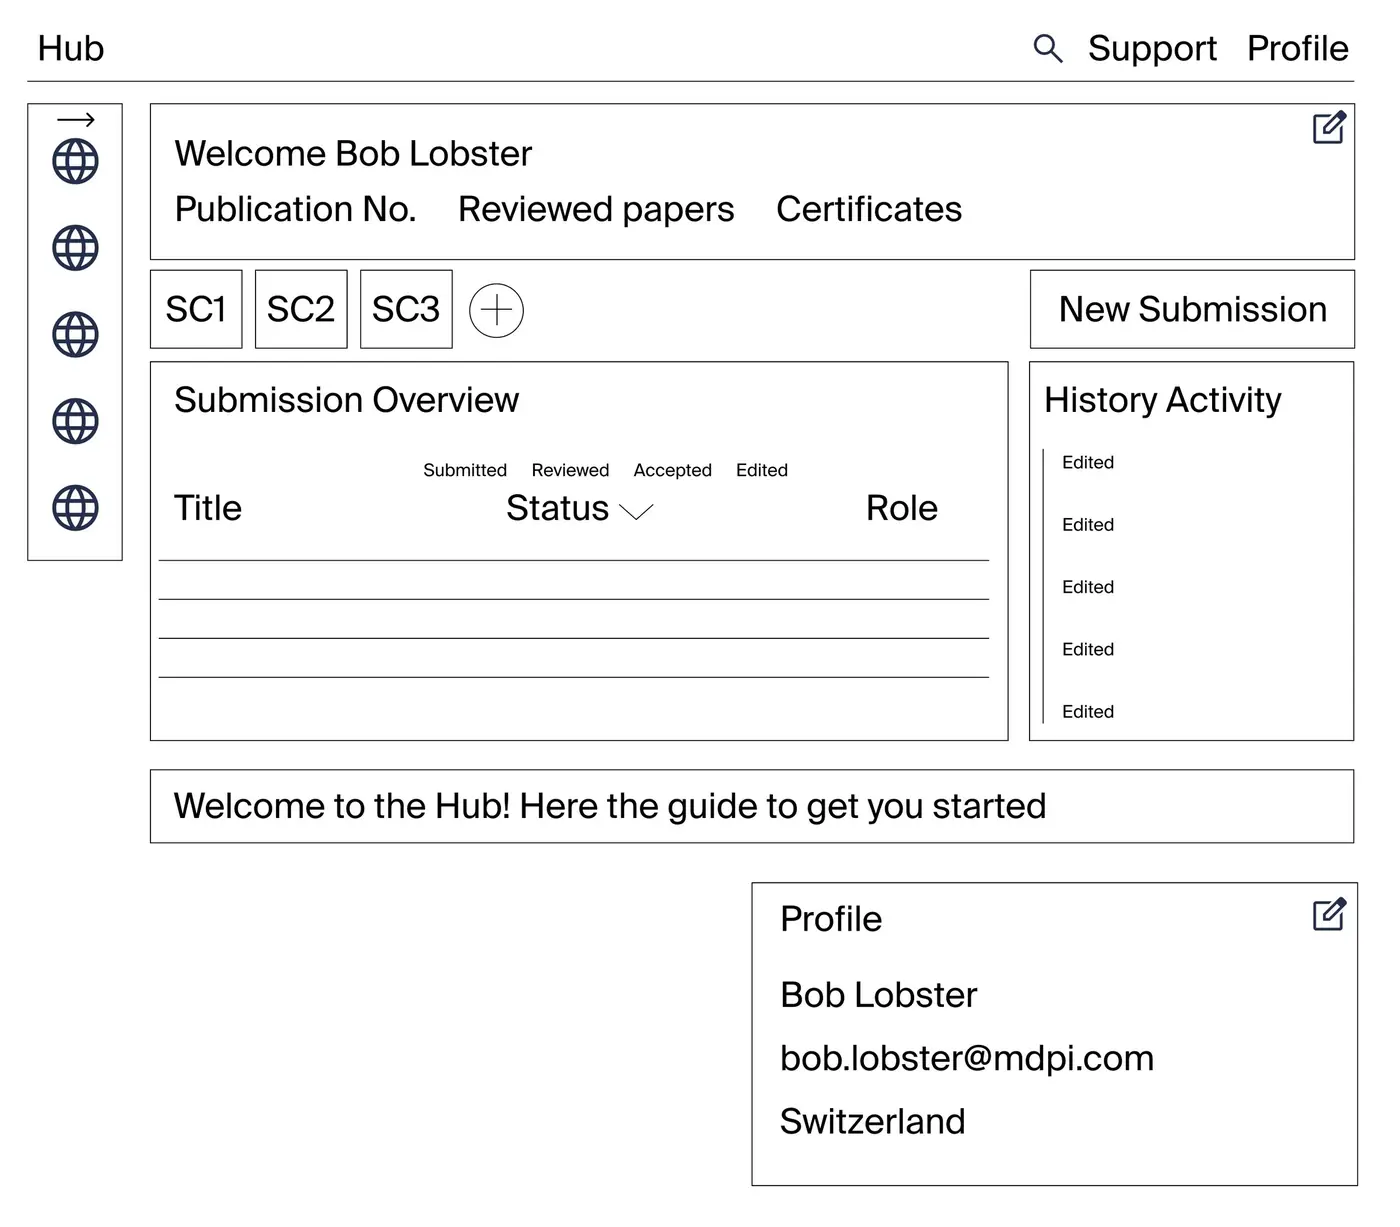
Task: Switch to the SC2 tab
Action: [301, 309]
